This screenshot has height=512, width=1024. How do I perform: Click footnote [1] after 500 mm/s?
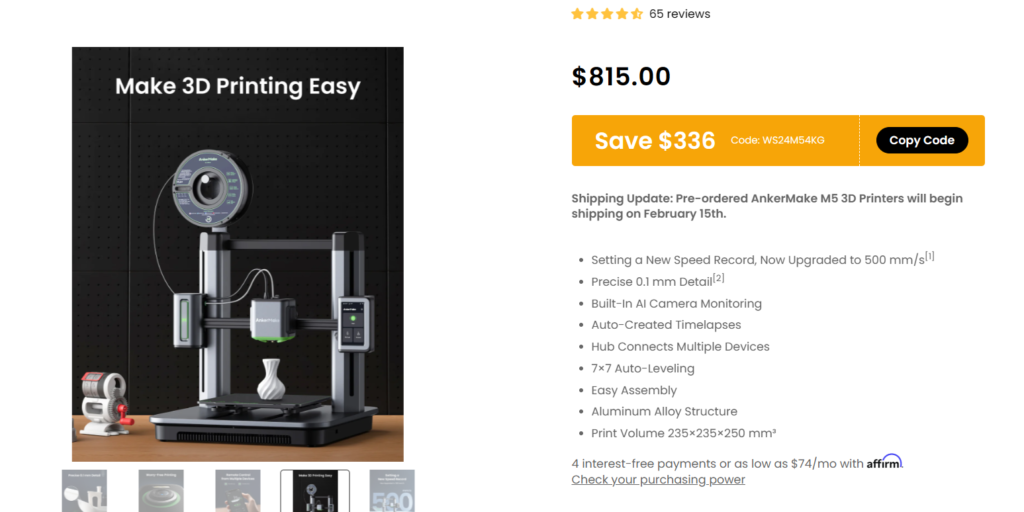(x=930, y=257)
